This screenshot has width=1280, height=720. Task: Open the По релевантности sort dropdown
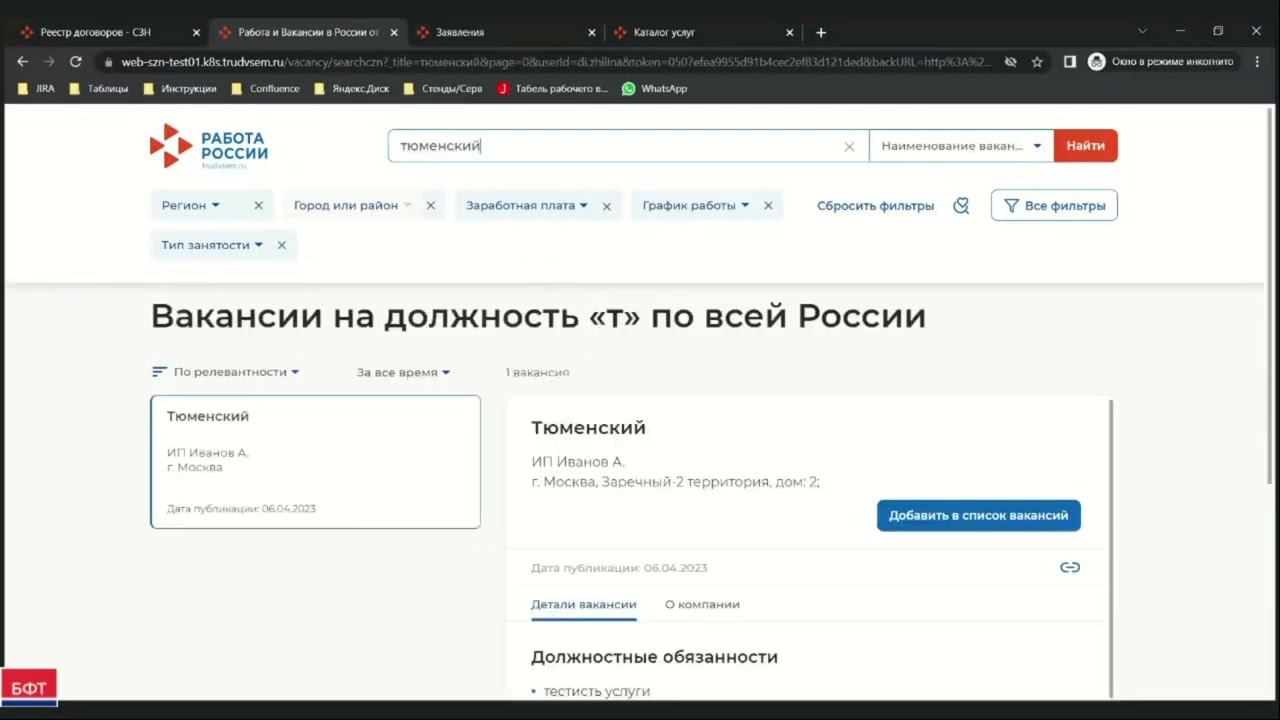click(226, 372)
